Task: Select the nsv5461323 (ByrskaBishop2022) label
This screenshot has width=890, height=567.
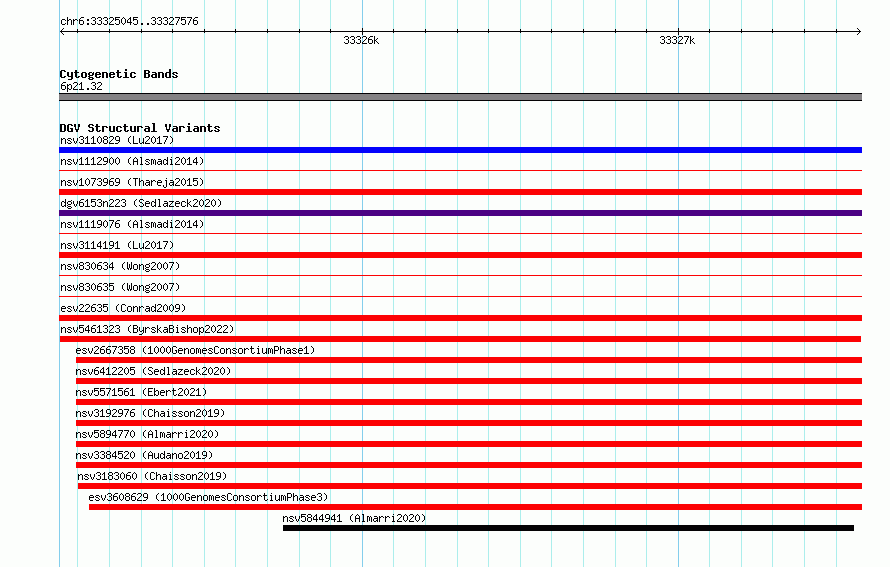Action: point(147,329)
